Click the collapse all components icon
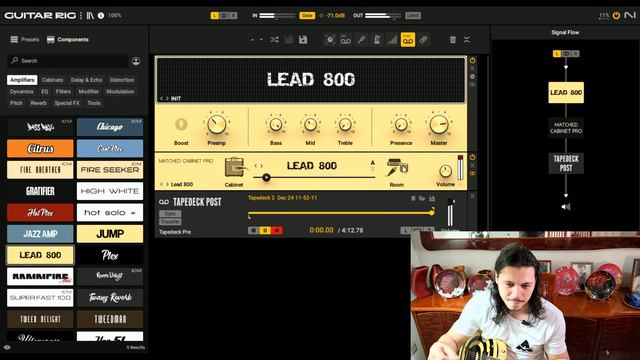This screenshot has width=640, height=360. [467, 40]
